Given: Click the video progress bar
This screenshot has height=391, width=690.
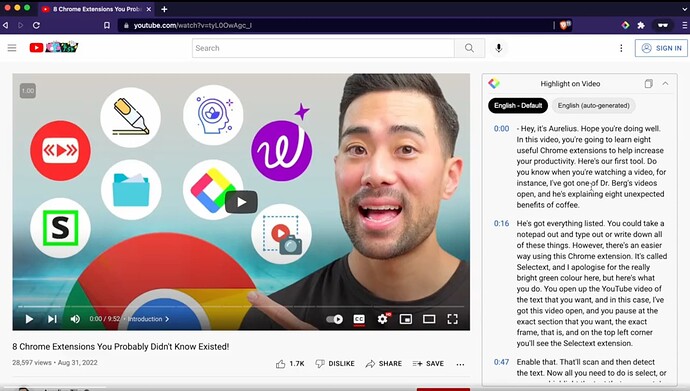Looking at the screenshot, I should 241,306.
